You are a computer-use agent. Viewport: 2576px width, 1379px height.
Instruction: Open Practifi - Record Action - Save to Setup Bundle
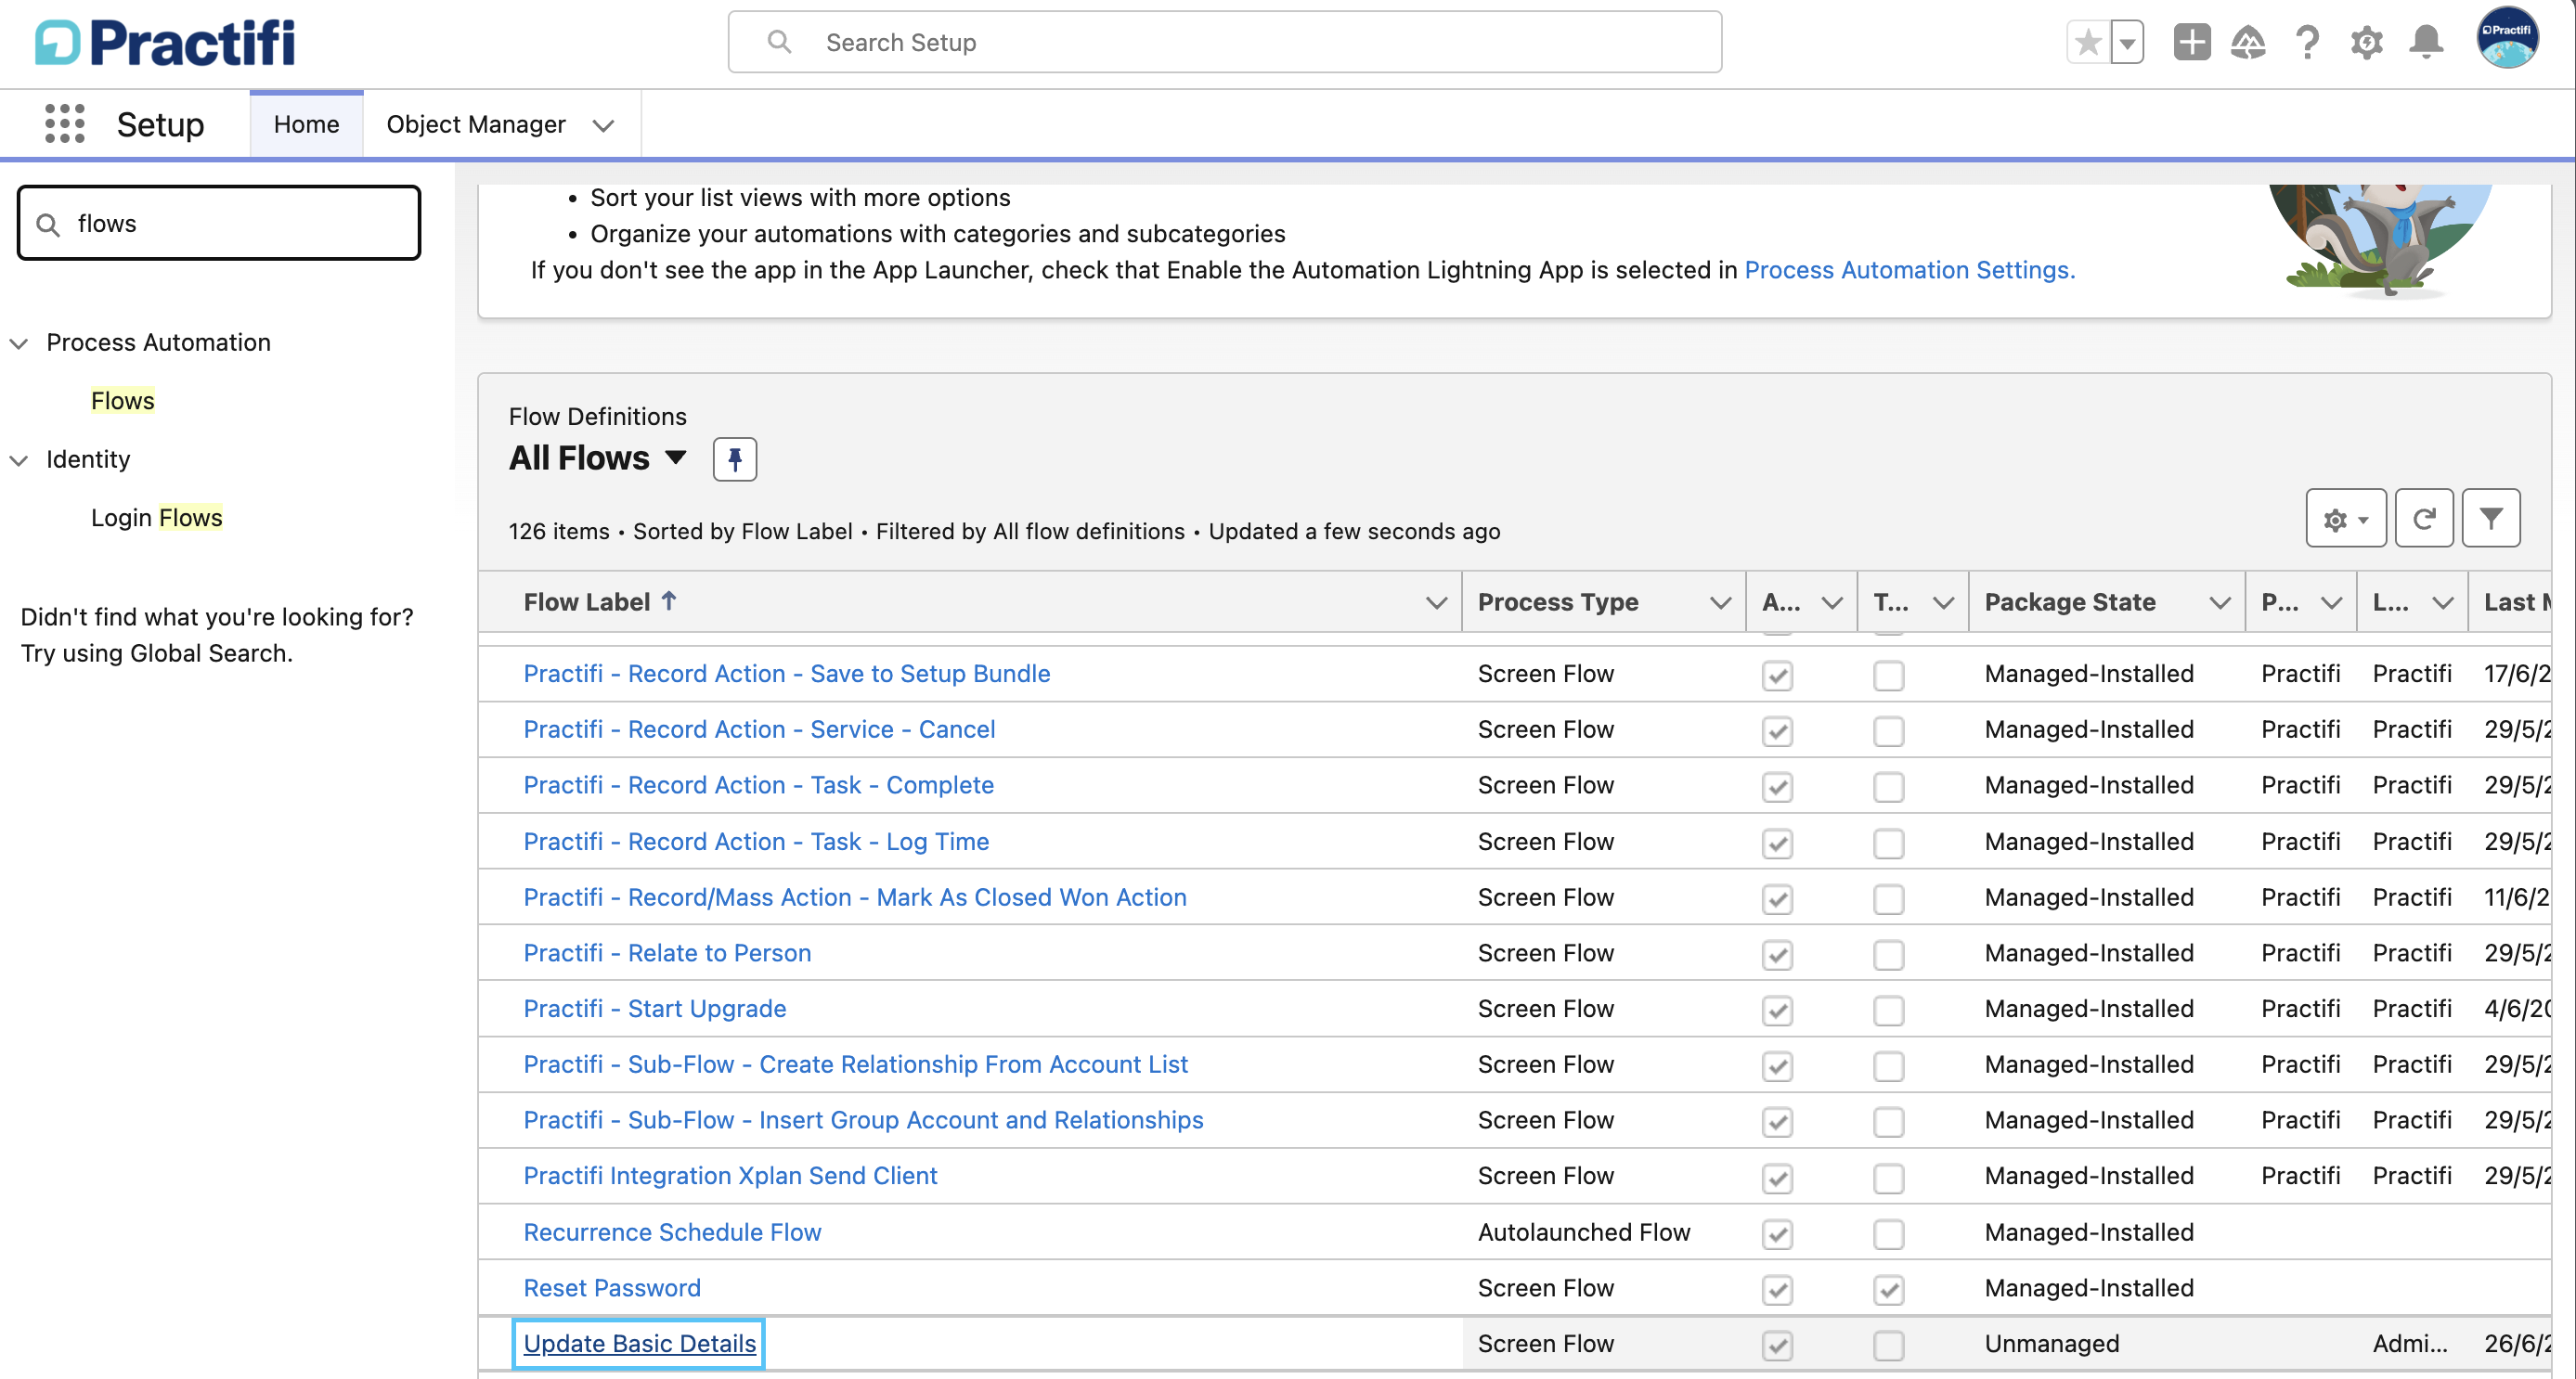[x=786, y=673]
